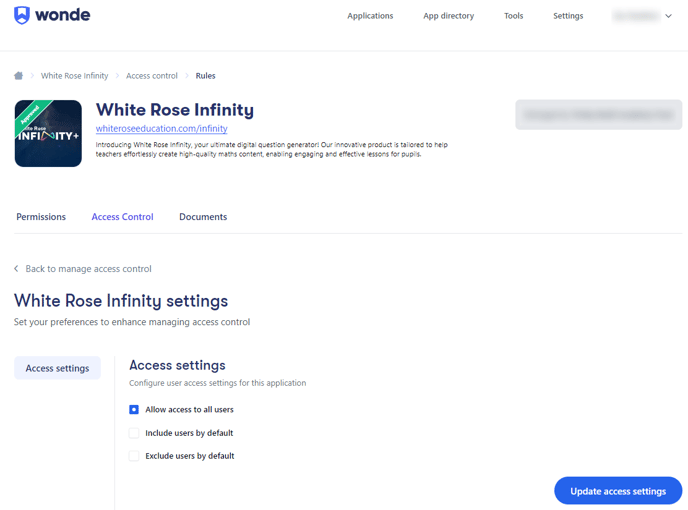The image size is (688, 510).
Task: Switch to the Permissions tab
Action: click(41, 217)
